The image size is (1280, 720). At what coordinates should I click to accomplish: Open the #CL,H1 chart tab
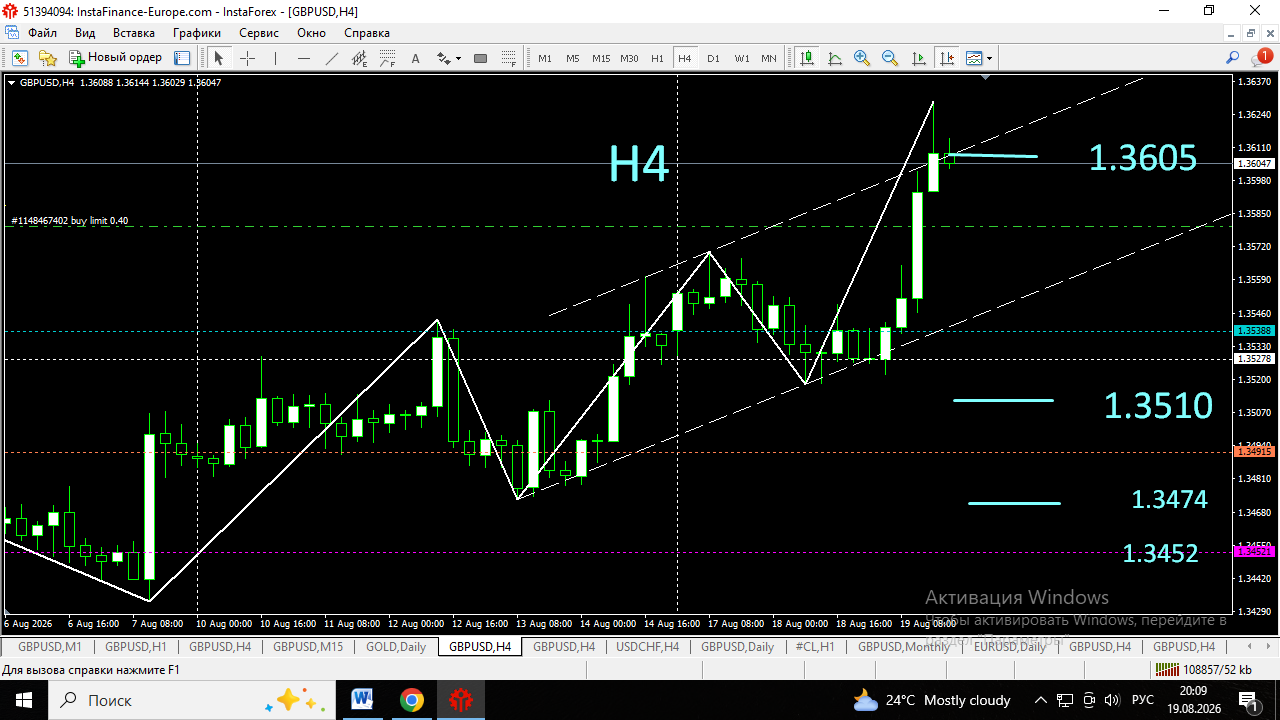pyautogui.click(x=815, y=647)
